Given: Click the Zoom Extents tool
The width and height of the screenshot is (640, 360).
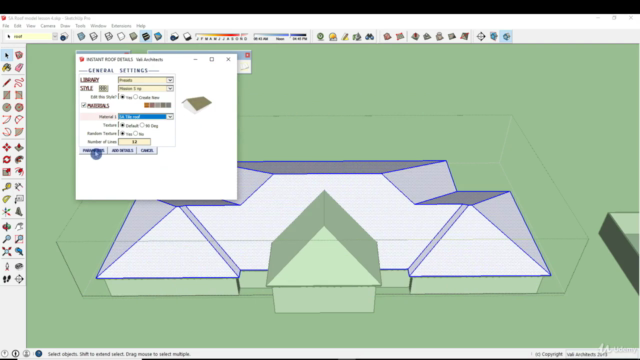Looking at the screenshot, I should [7, 251].
